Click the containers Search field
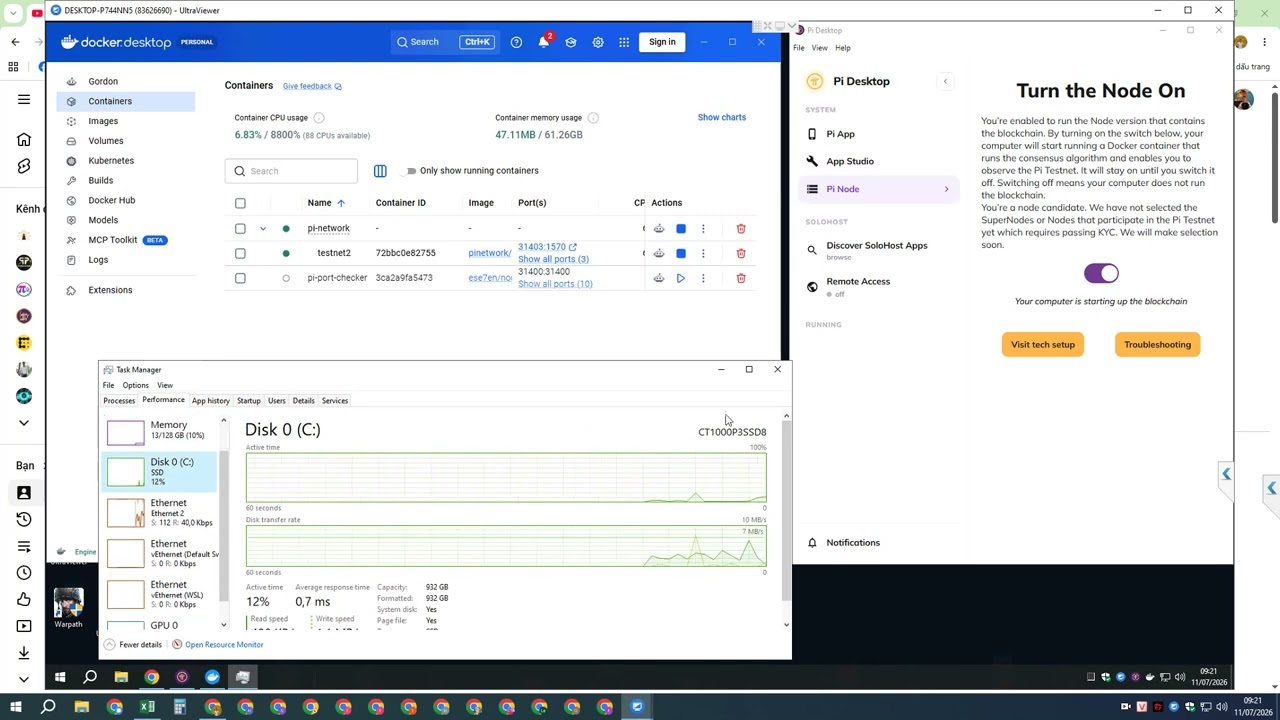 click(x=291, y=171)
